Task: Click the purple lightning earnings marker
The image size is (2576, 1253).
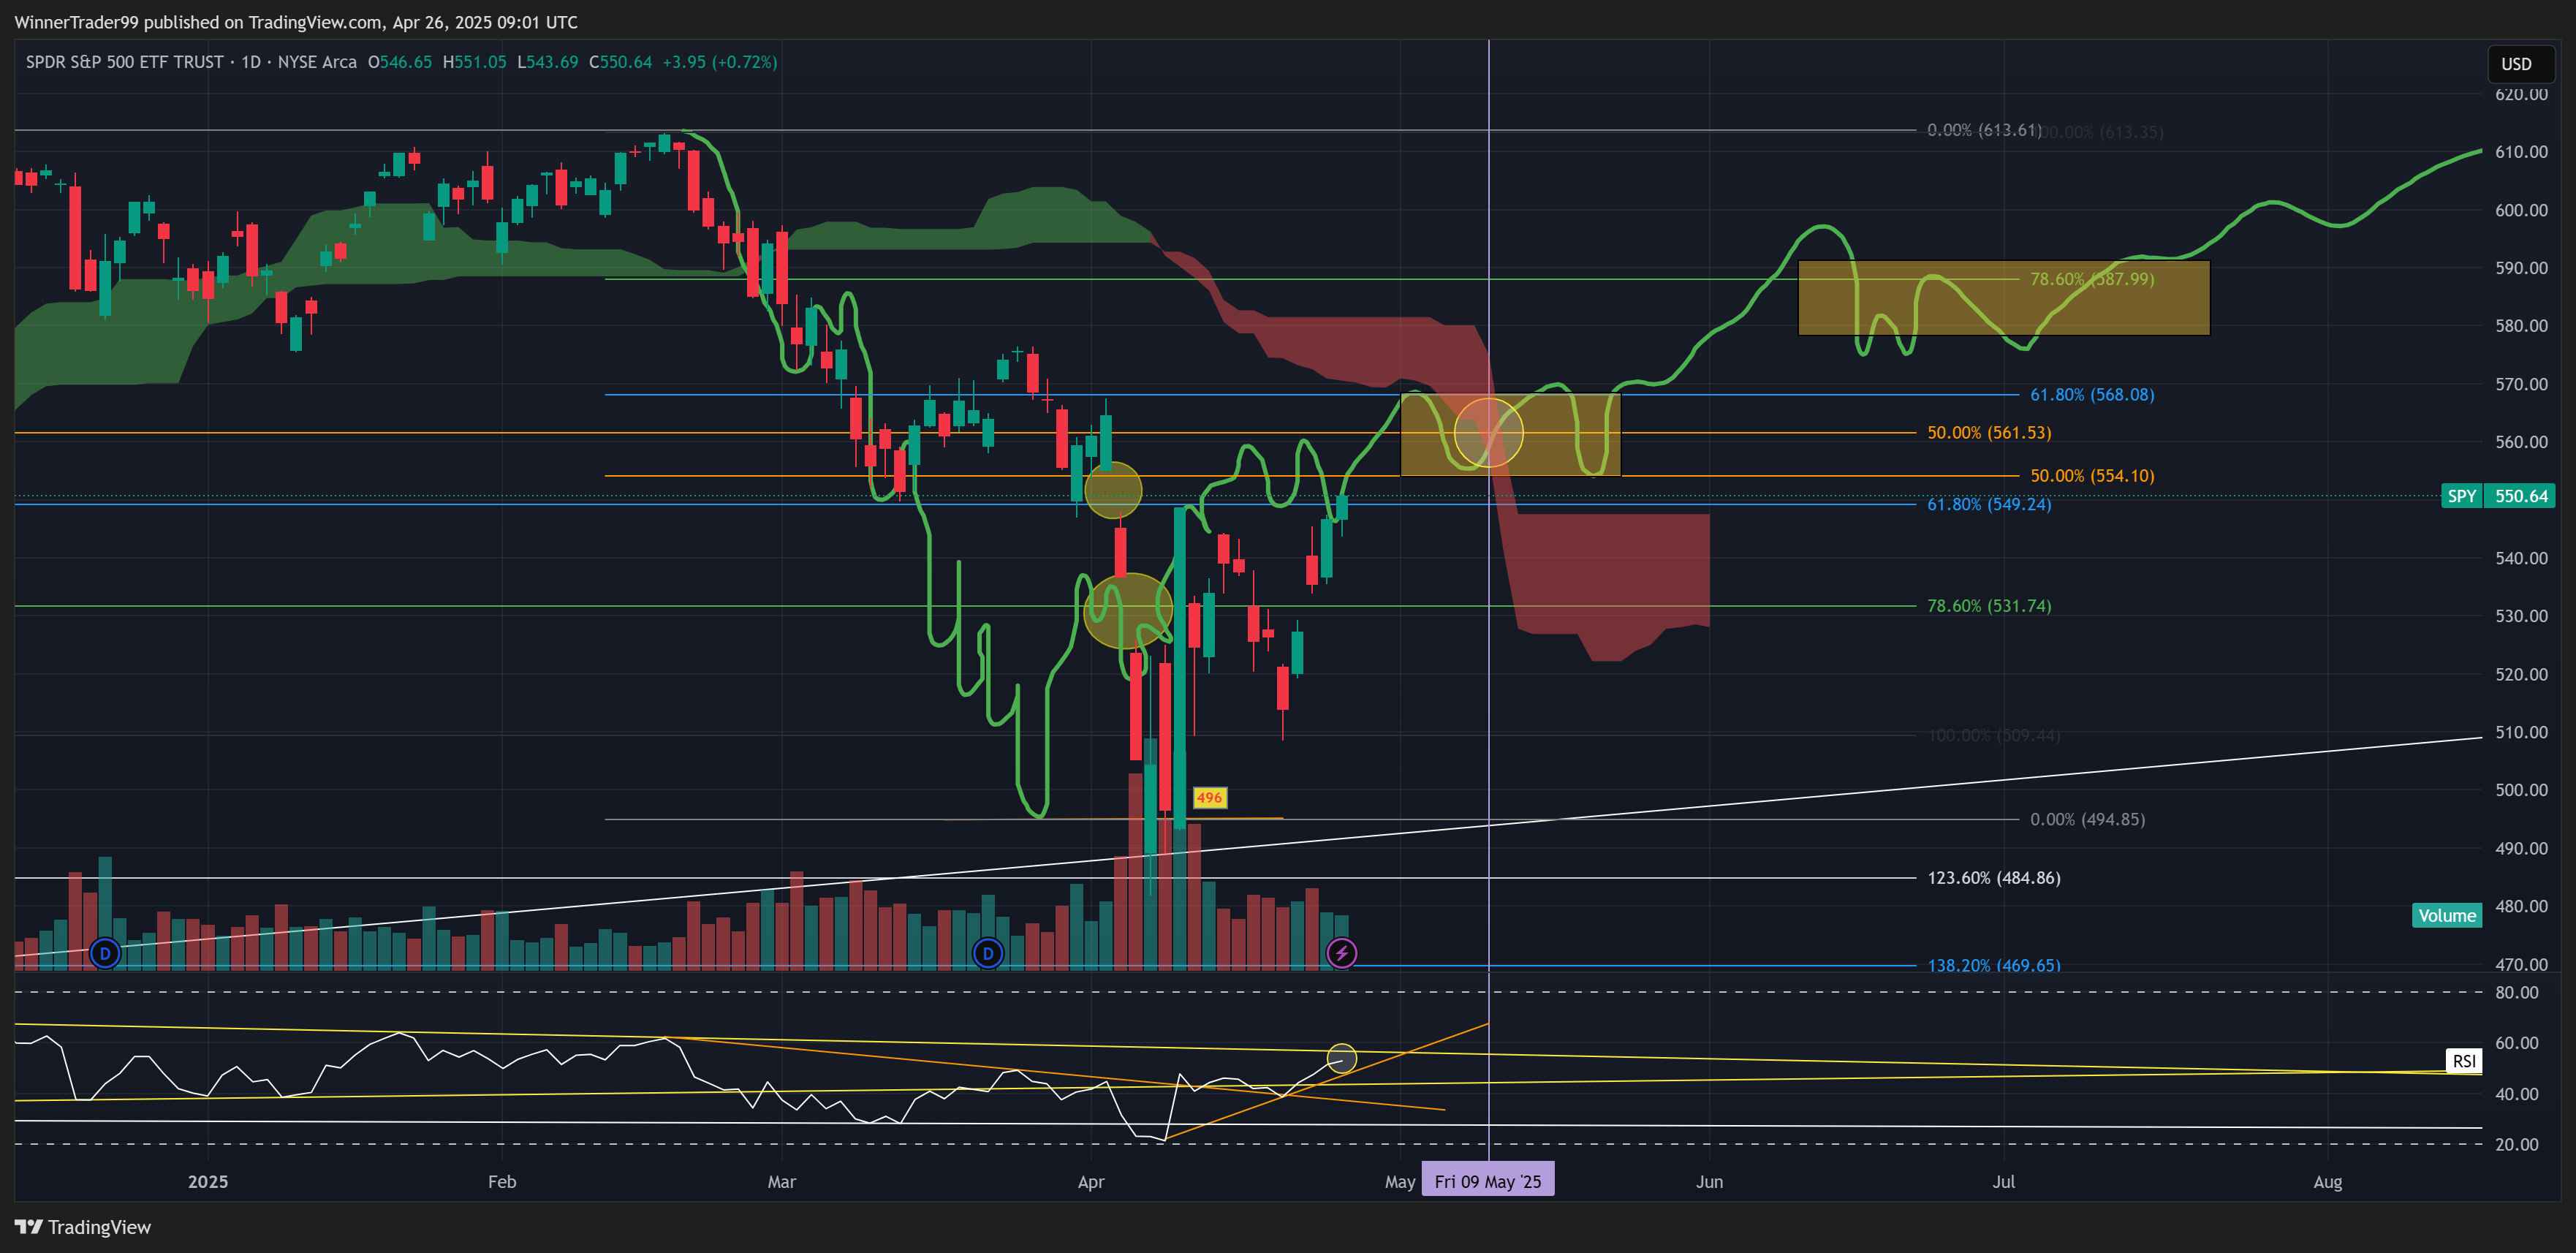Action: coord(1342,953)
